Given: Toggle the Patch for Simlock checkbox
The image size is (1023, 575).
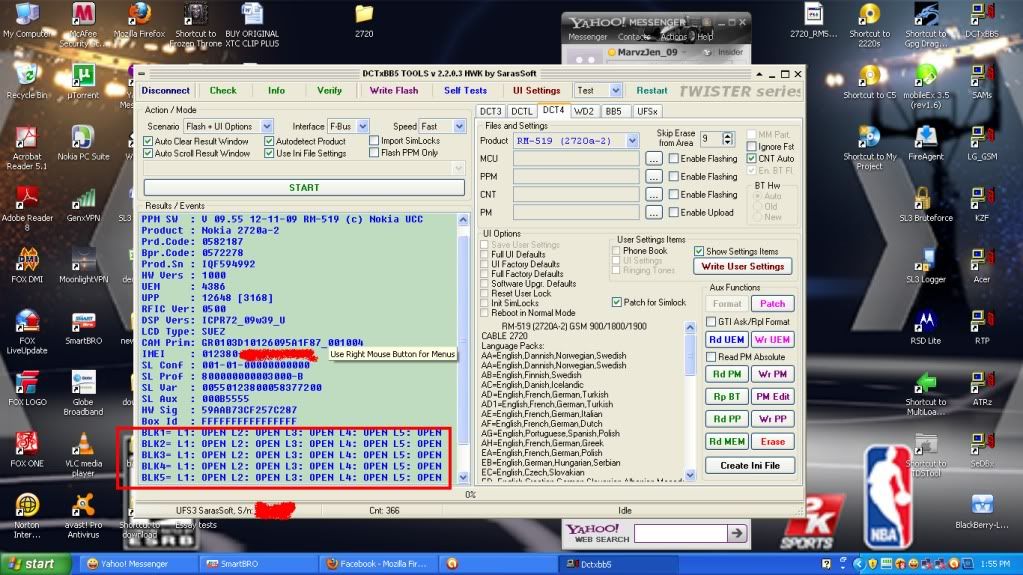Looking at the screenshot, I should coord(617,302).
